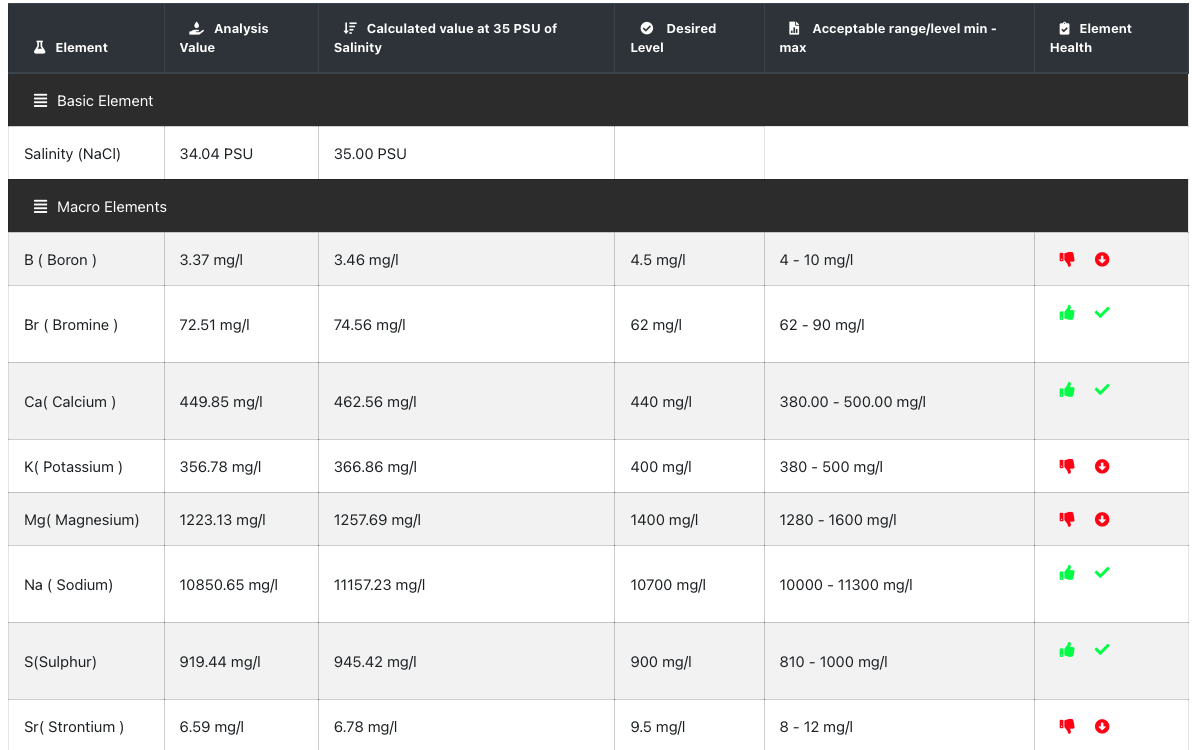This screenshot has height=750, width=1192.
Task: Click the 919.44 mg/l analysis value
Action: point(220,662)
